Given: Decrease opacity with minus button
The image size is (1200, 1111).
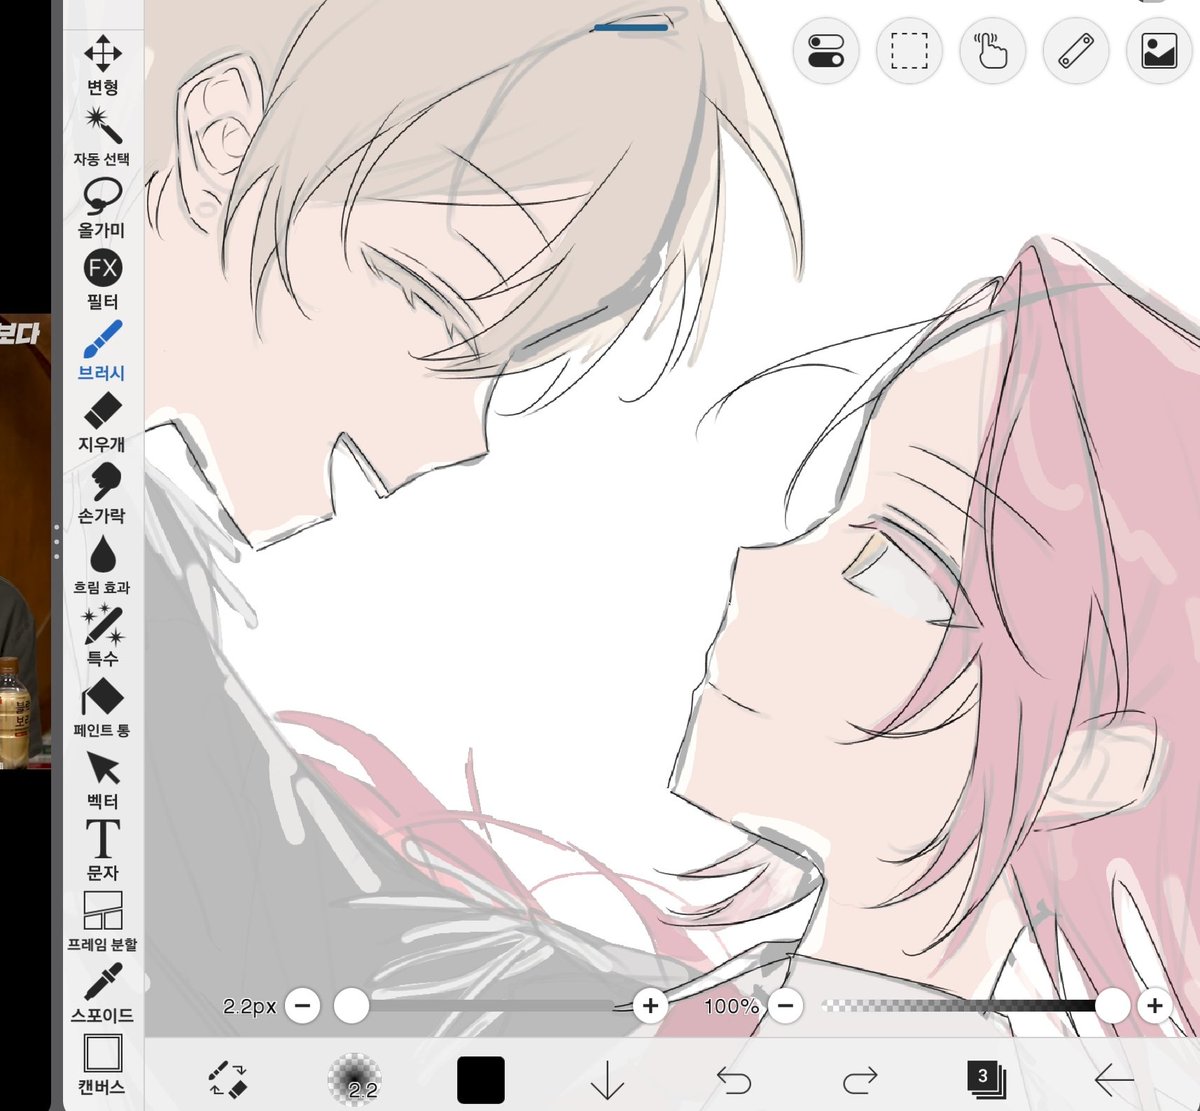Looking at the screenshot, I should click(787, 1006).
